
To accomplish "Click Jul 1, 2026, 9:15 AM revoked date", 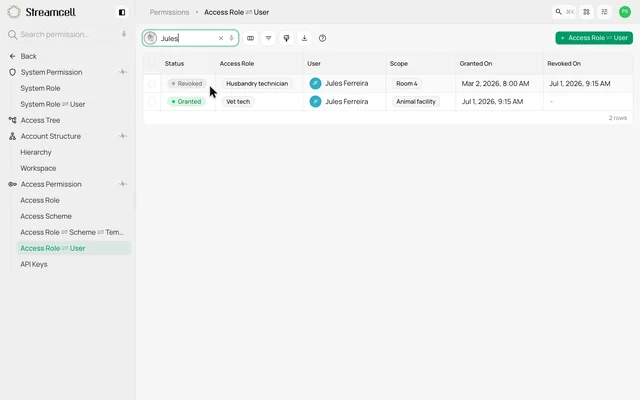I will (x=580, y=83).
